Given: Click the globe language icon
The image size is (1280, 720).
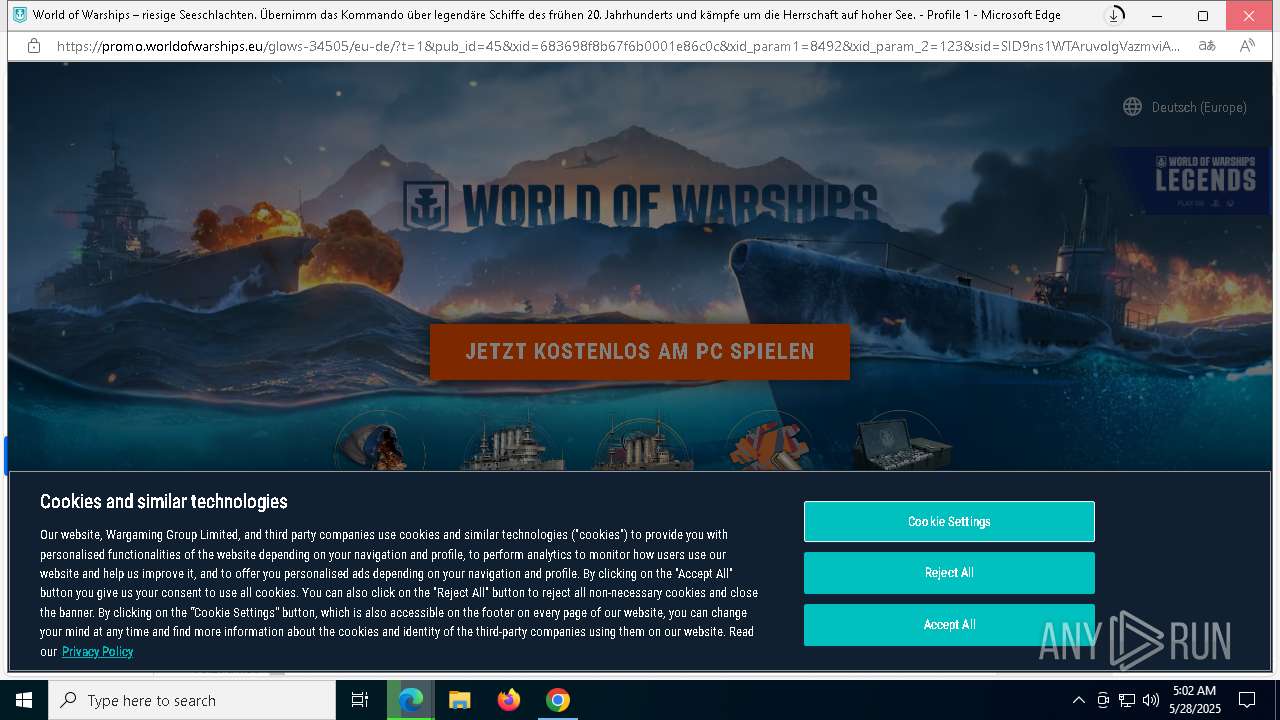Looking at the screenshot, I should tap(1132, 107).
